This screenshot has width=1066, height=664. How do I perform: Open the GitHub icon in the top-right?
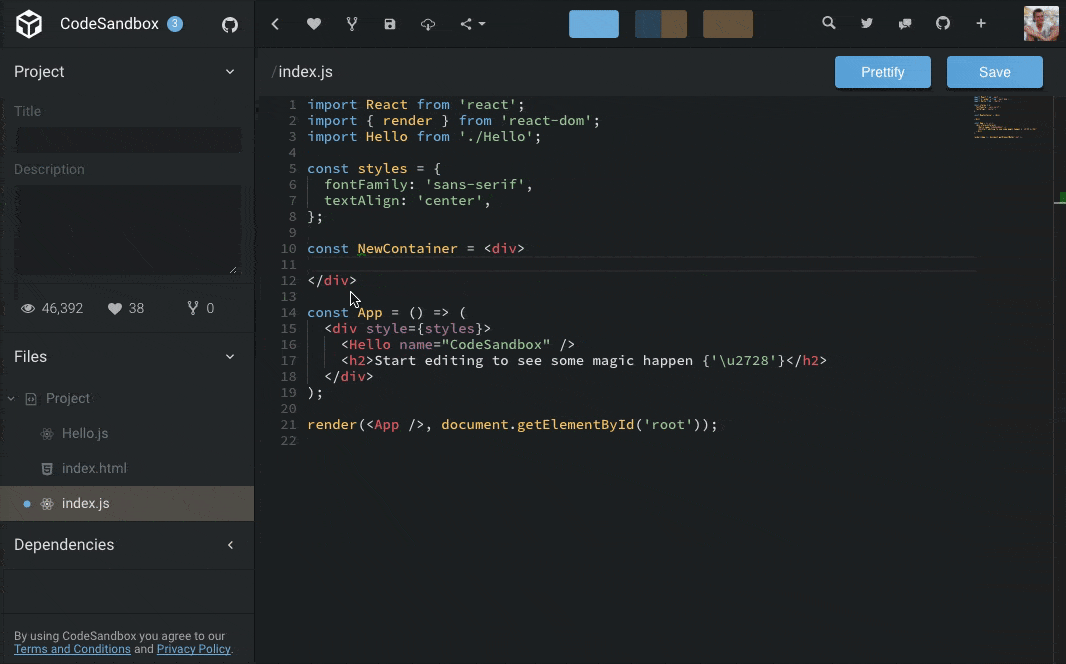click(x=942, y=22)
